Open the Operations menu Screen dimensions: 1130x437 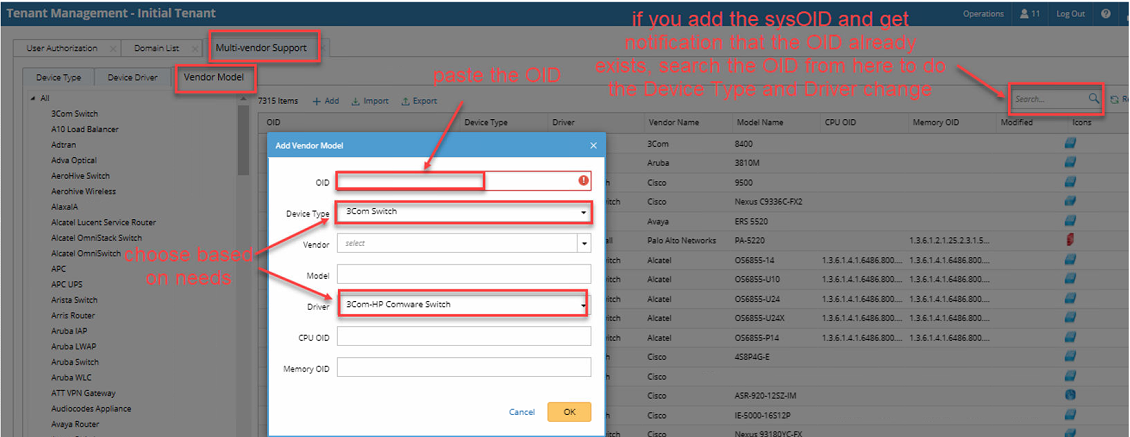coord(983,14)
